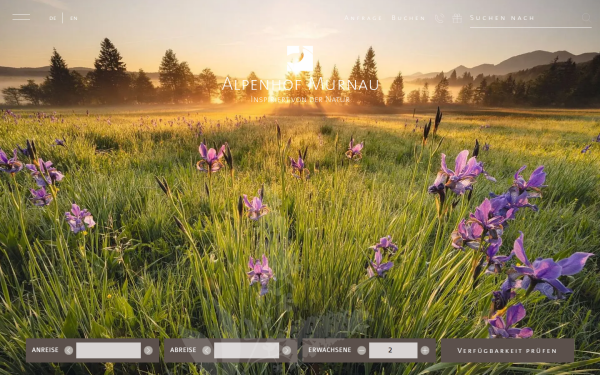Screen dimensions: 600x375
Task: Step Anreise date forward with right arrow
Action: tap(148, 350)
